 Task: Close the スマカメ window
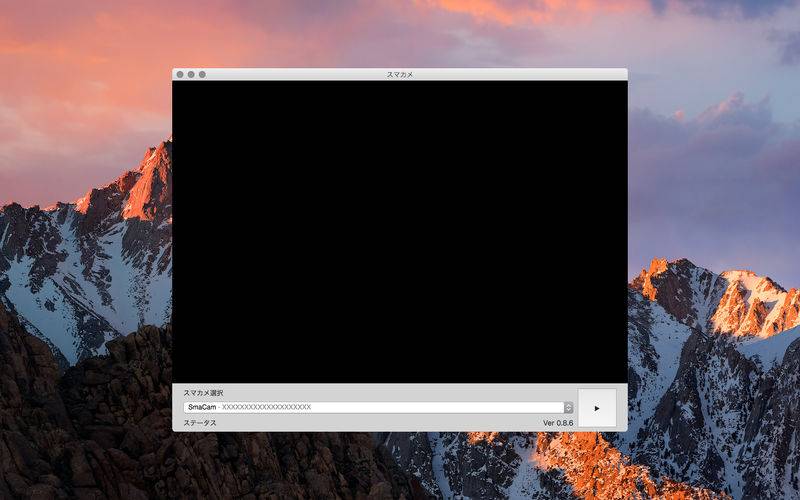pos(180,74)
